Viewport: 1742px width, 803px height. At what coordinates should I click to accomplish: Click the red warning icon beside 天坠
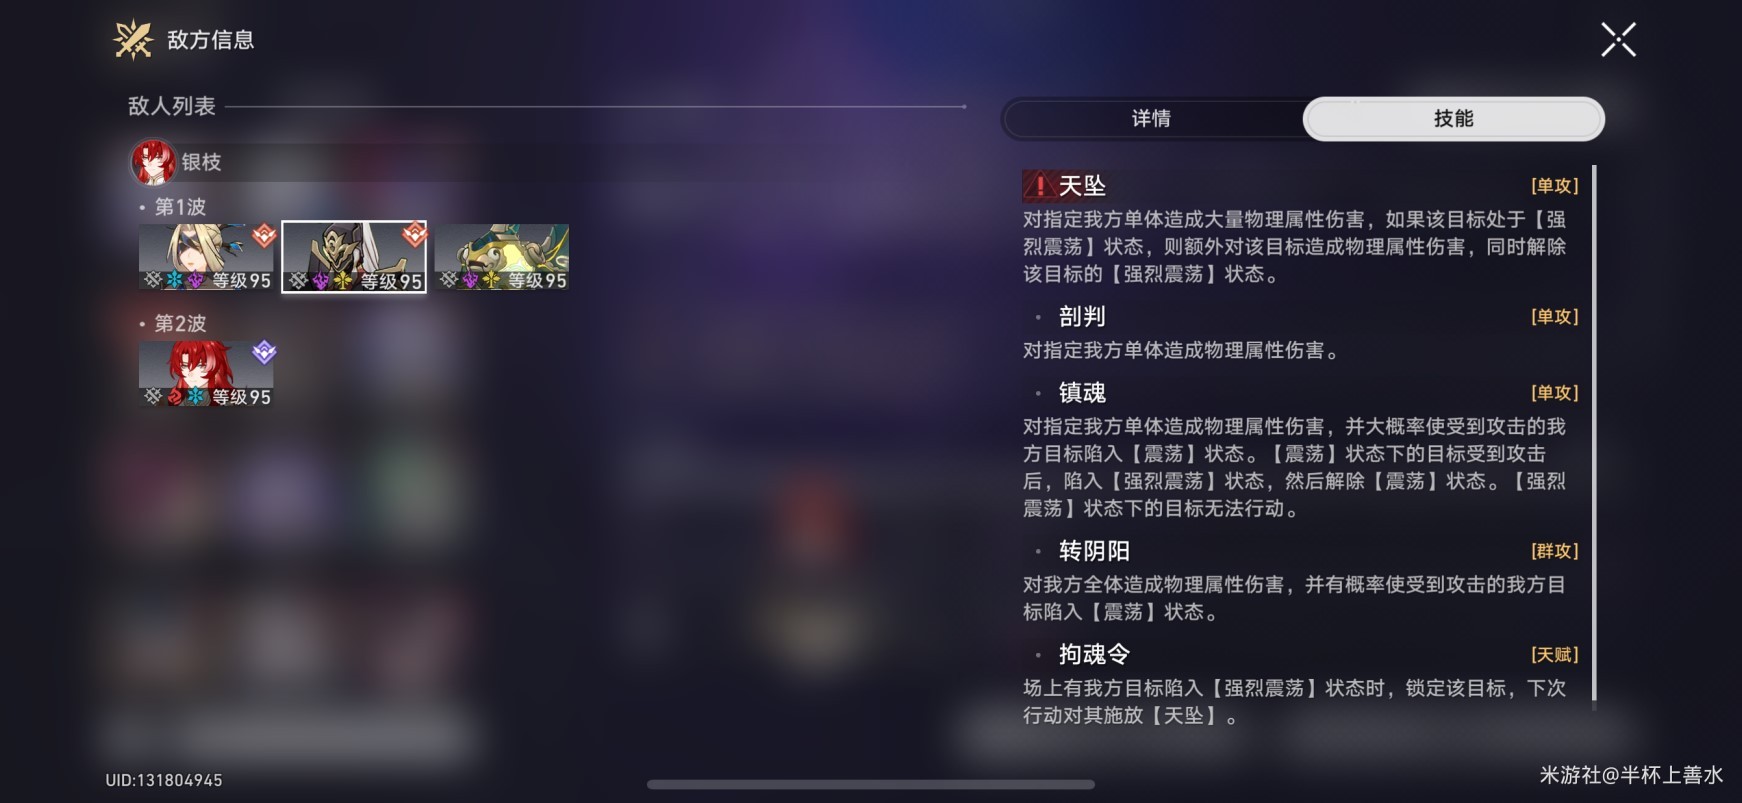(1040, 186)
